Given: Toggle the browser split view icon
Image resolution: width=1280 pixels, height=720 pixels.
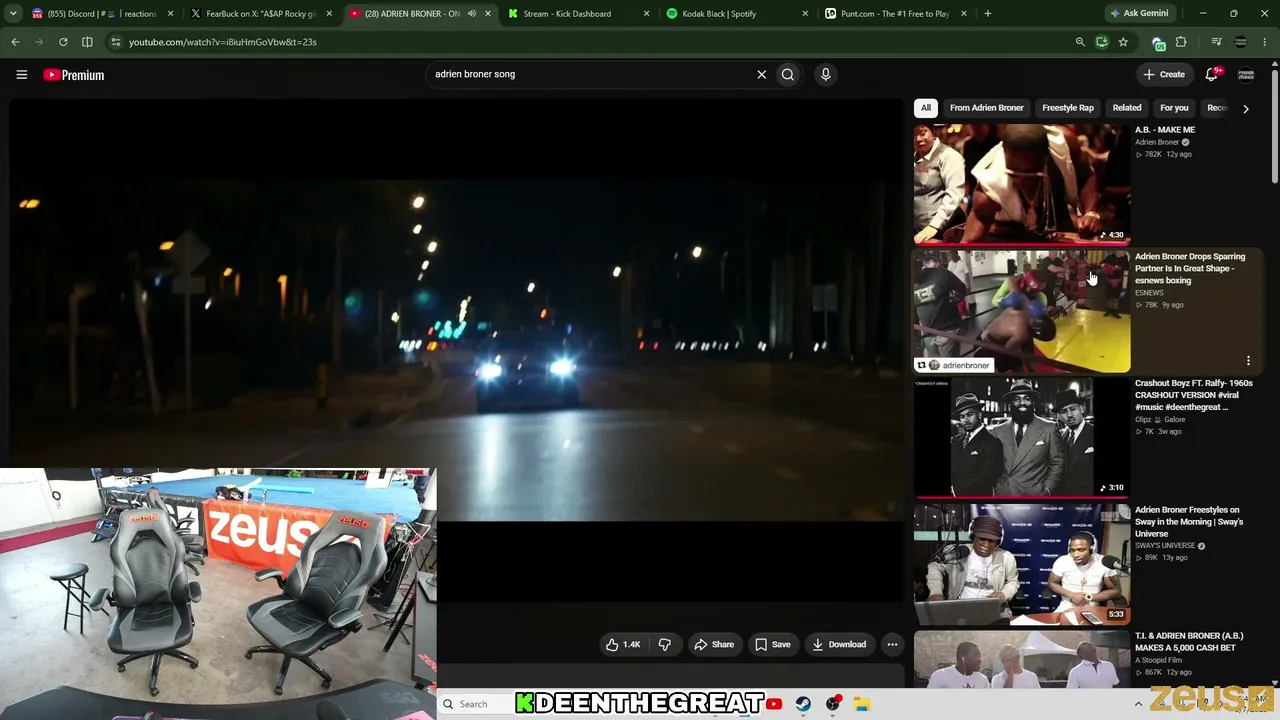Looking at the screenshot, I should click(x=87, y=42).
